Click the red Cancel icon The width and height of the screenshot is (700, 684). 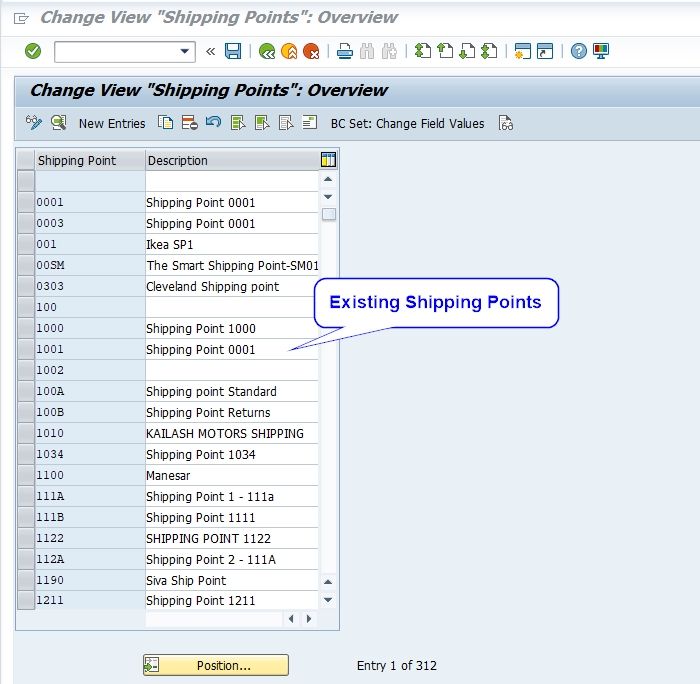click(x=311, y=51)
